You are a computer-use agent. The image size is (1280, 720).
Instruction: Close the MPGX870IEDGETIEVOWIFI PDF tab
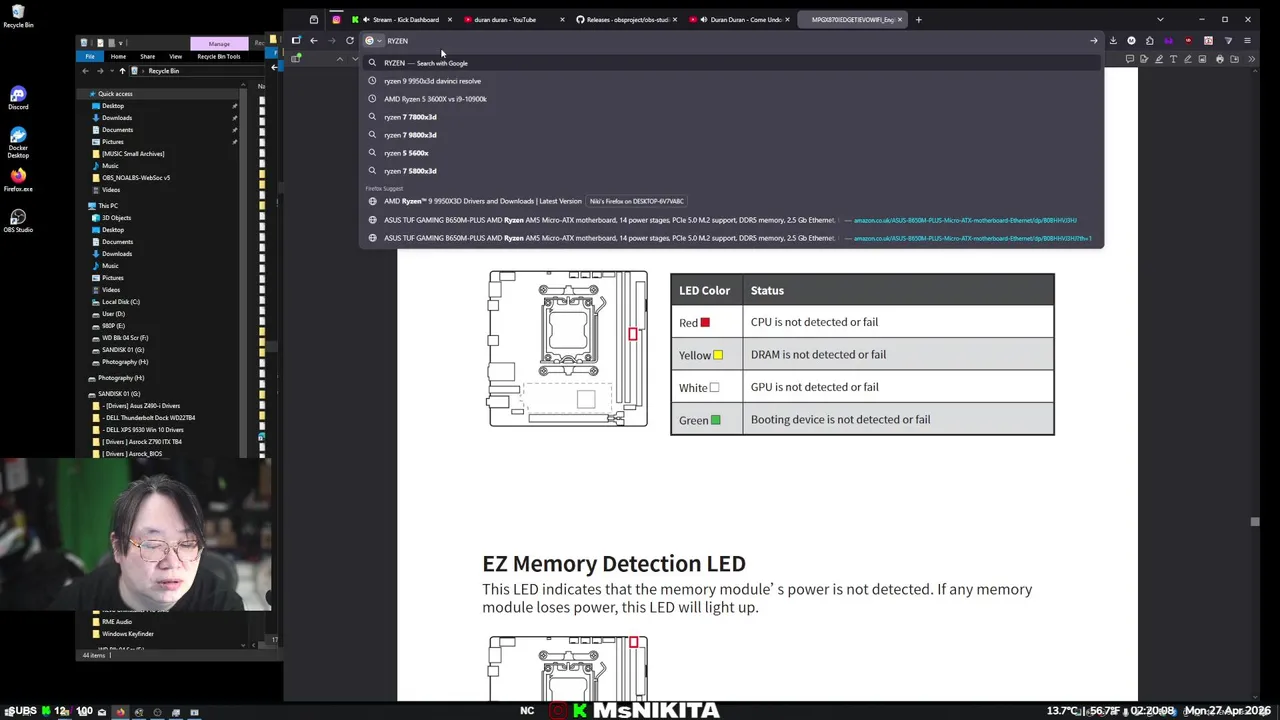pos(900,19)
